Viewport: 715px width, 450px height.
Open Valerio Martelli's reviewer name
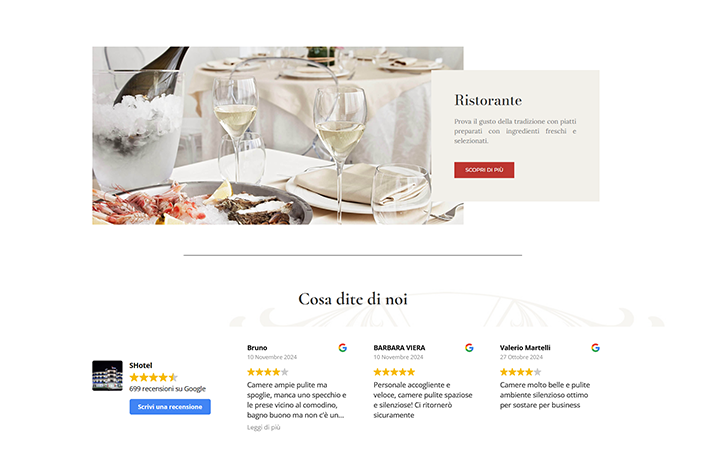(525, 348)
